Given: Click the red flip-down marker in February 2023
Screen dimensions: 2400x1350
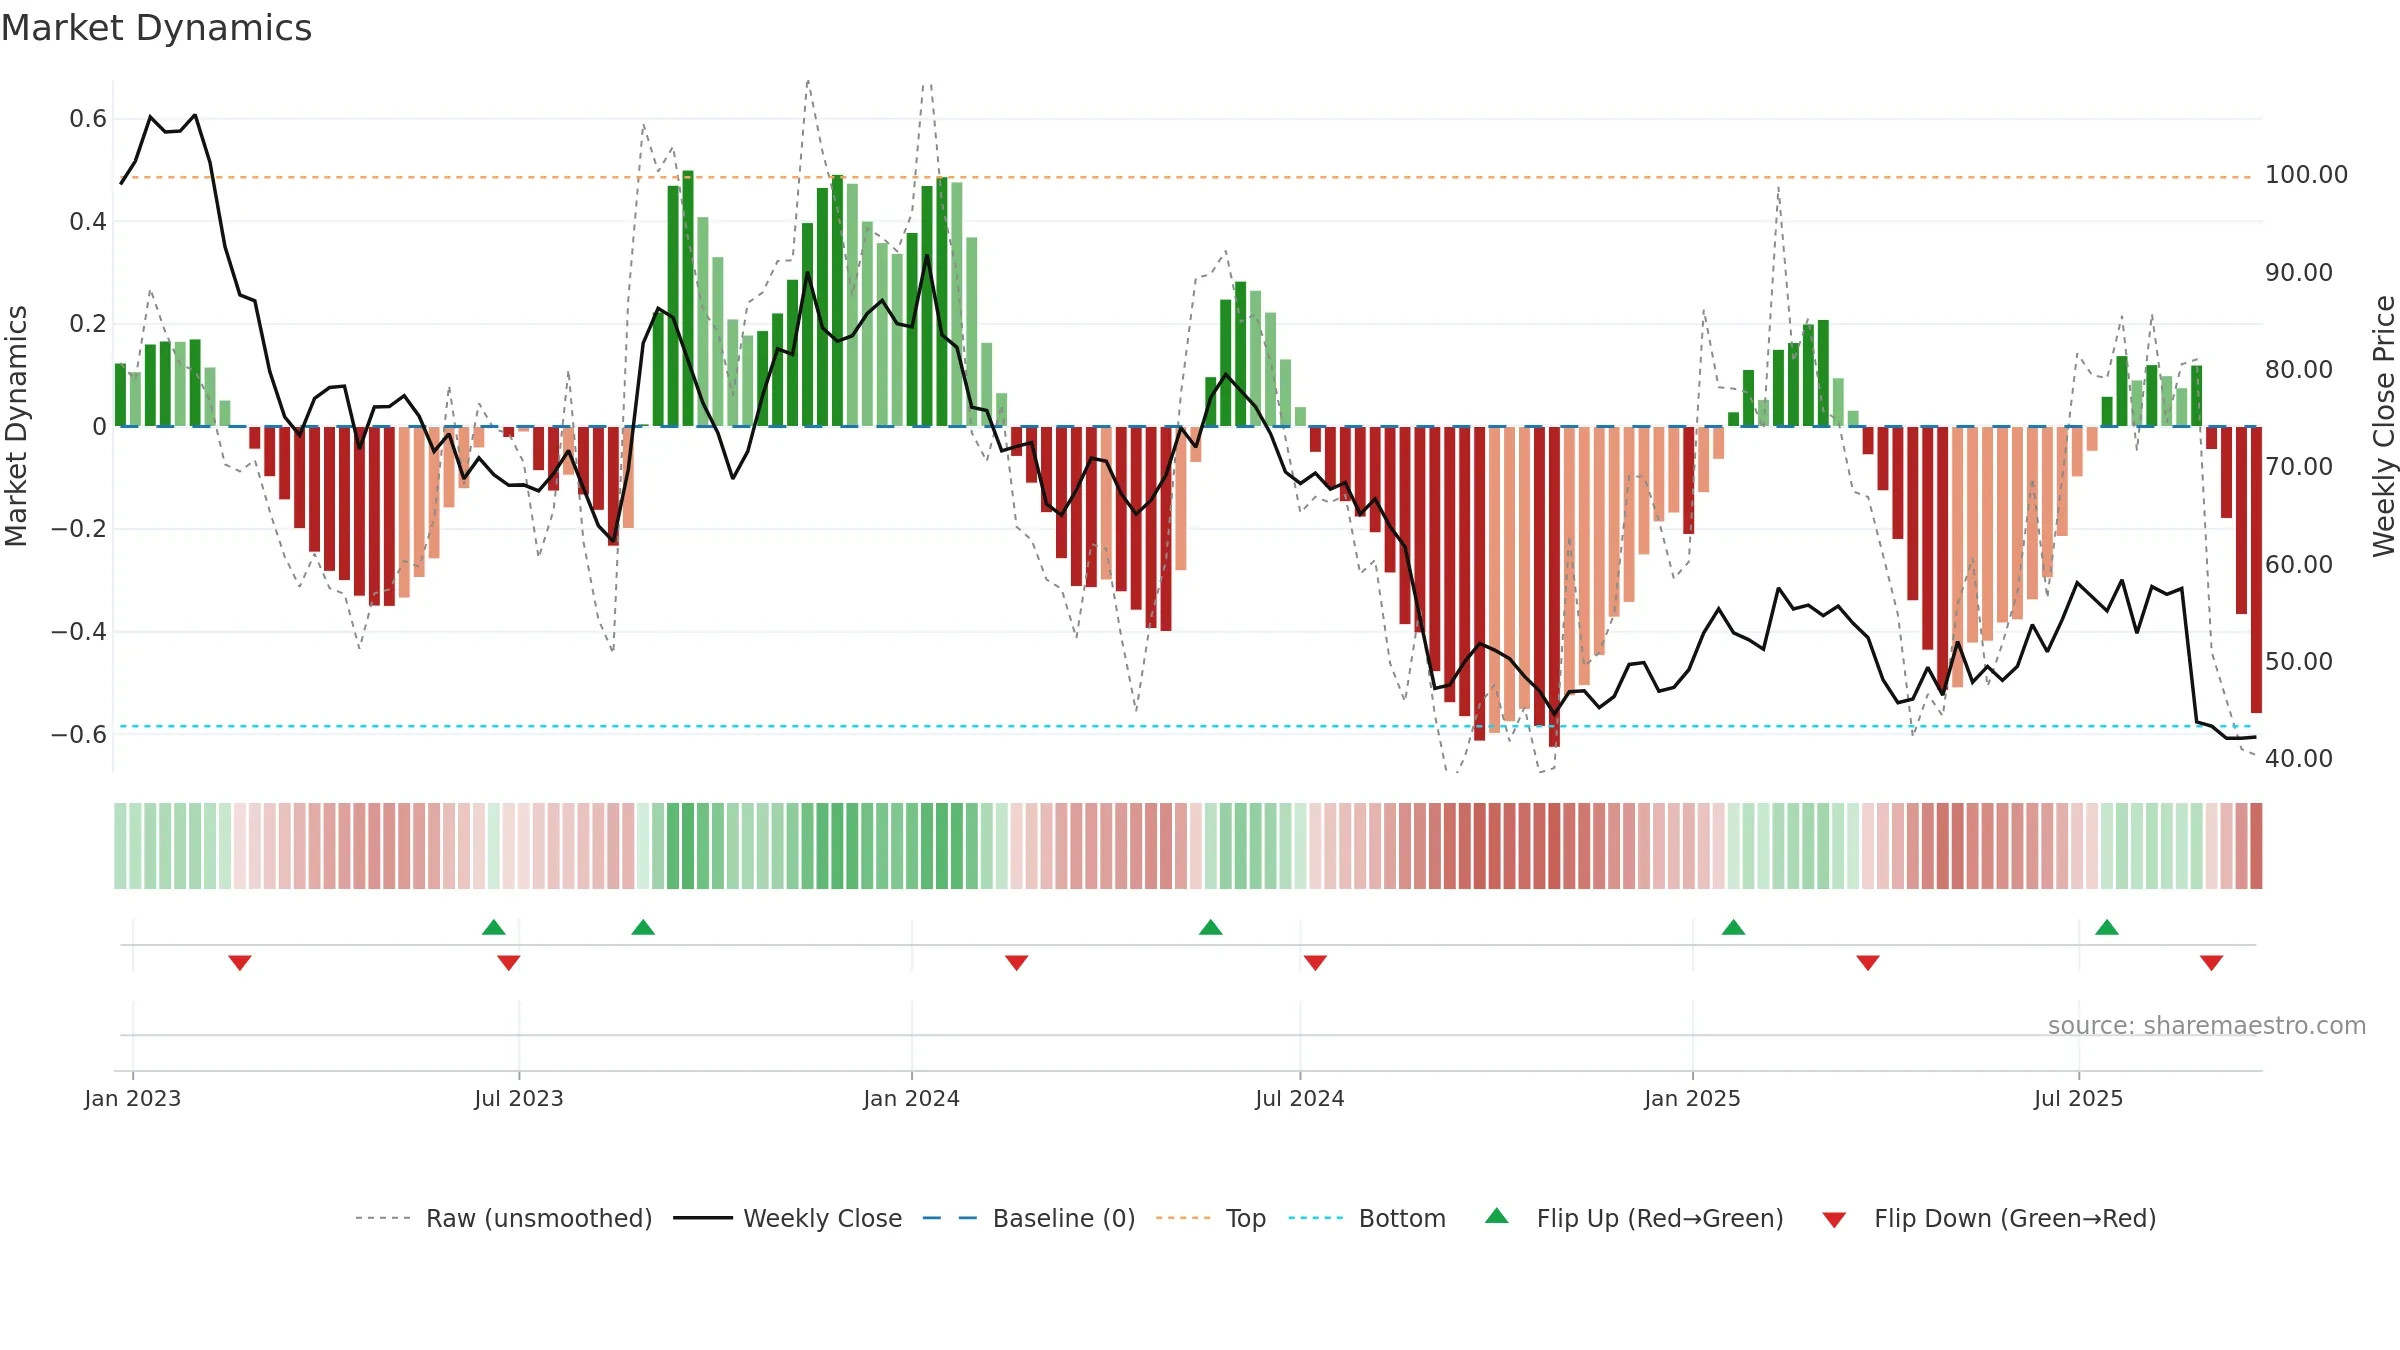Looking at the screenshot, I should [240, 963].
